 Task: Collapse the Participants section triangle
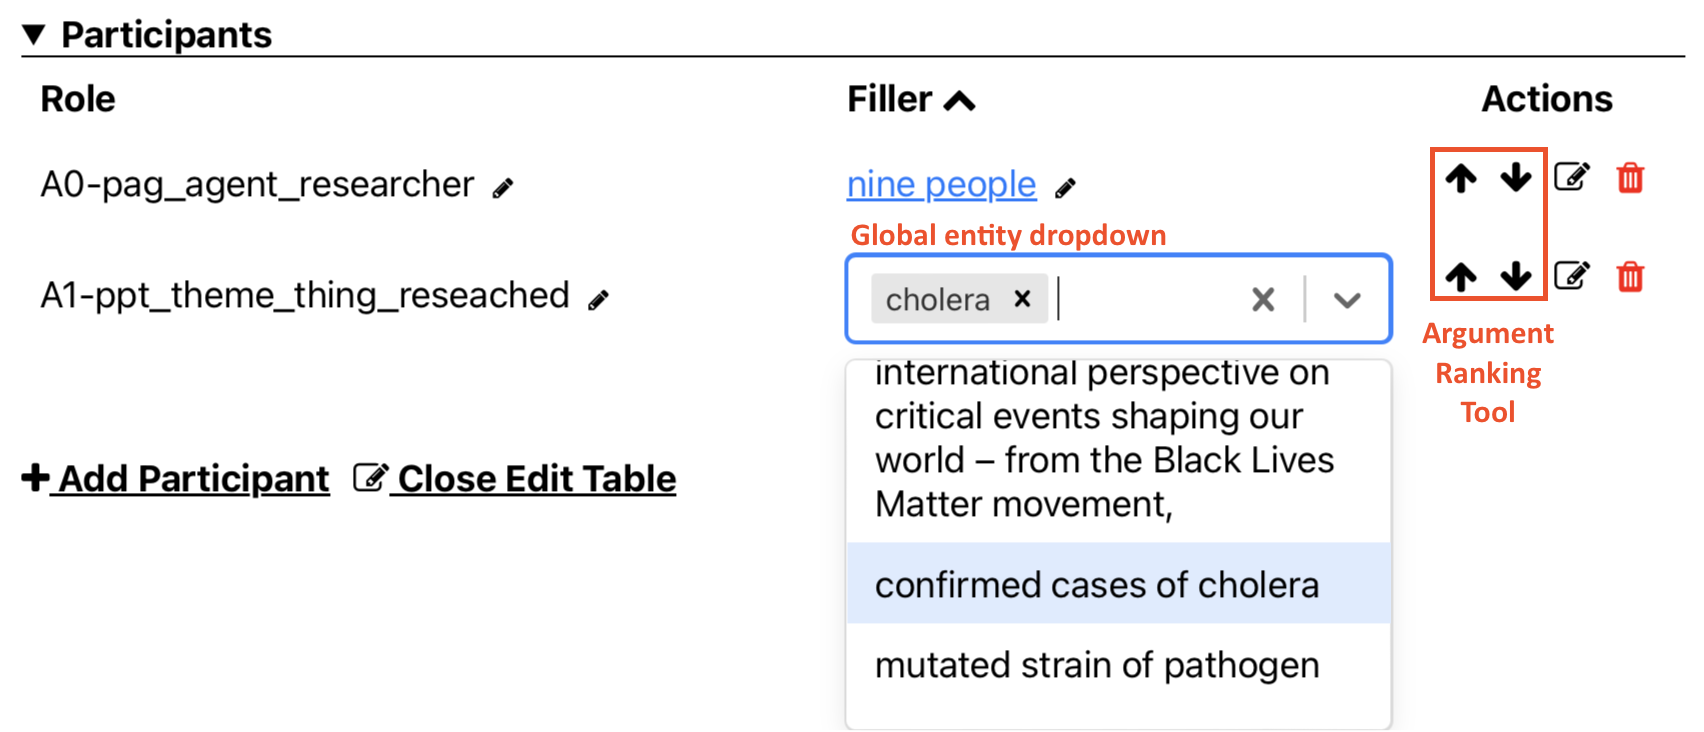[x=34, y=35]
